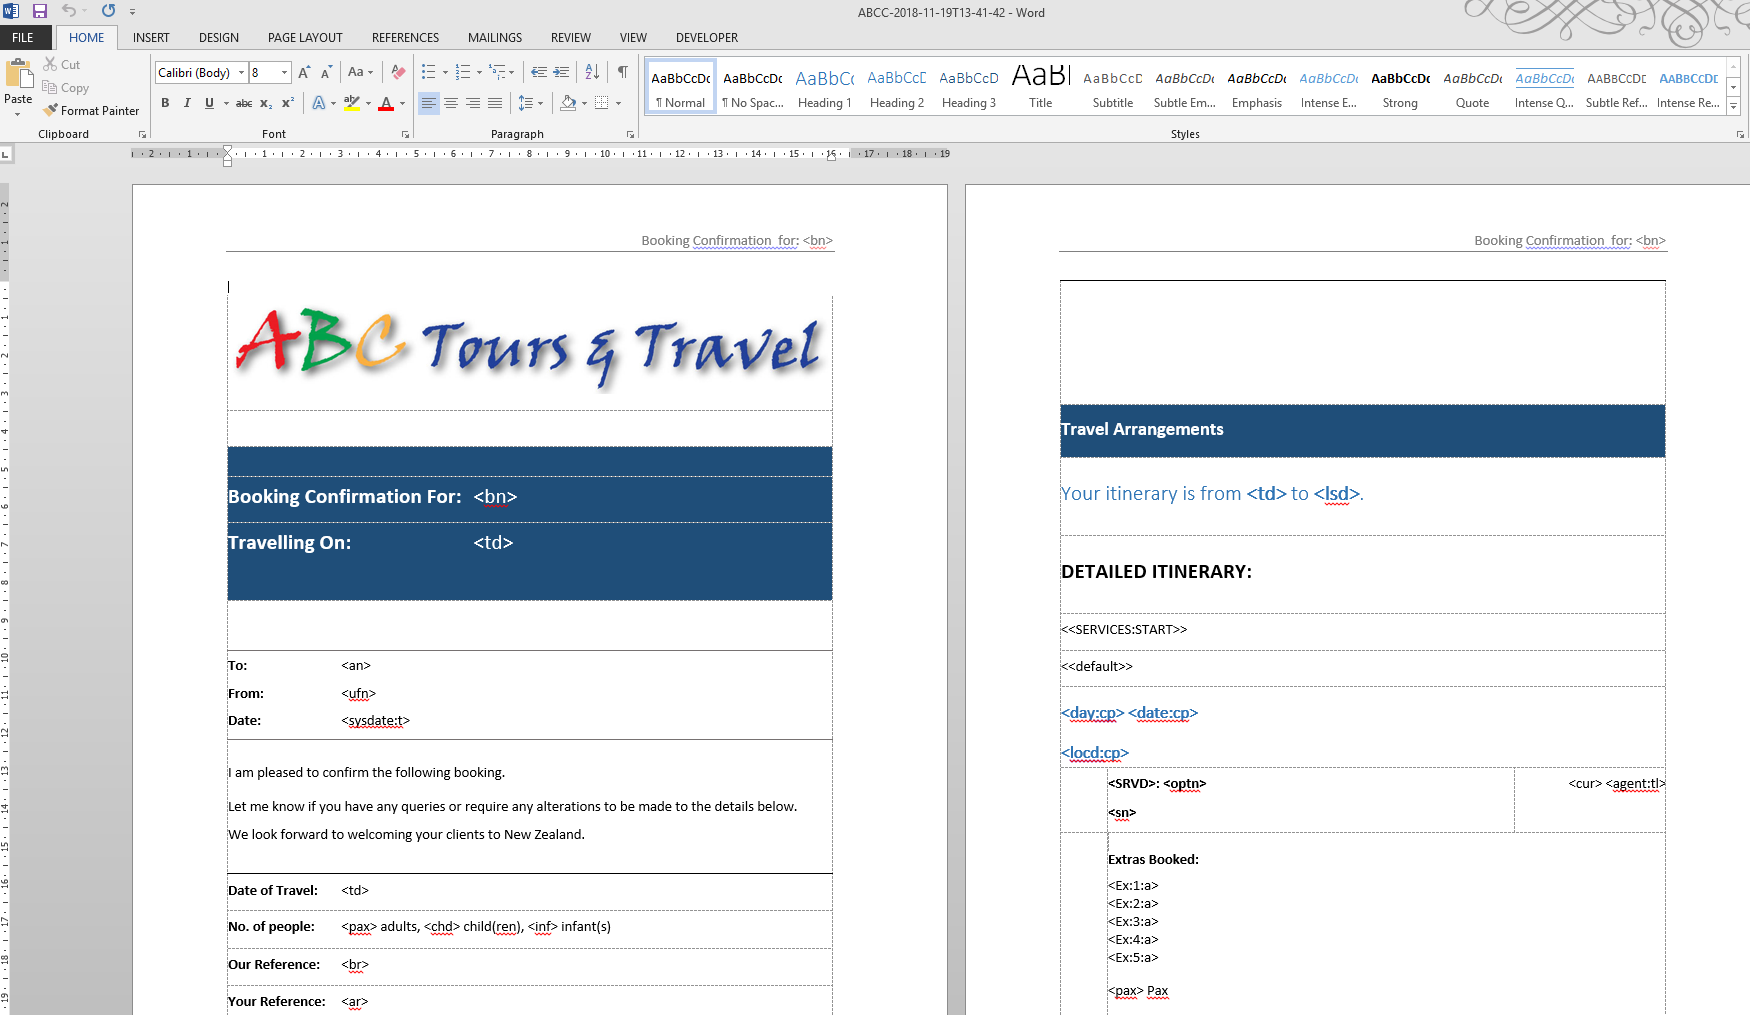Grow the font size with the large A icon
Viewport: 1750px width, 1015px height.
[x=304, y=72]
